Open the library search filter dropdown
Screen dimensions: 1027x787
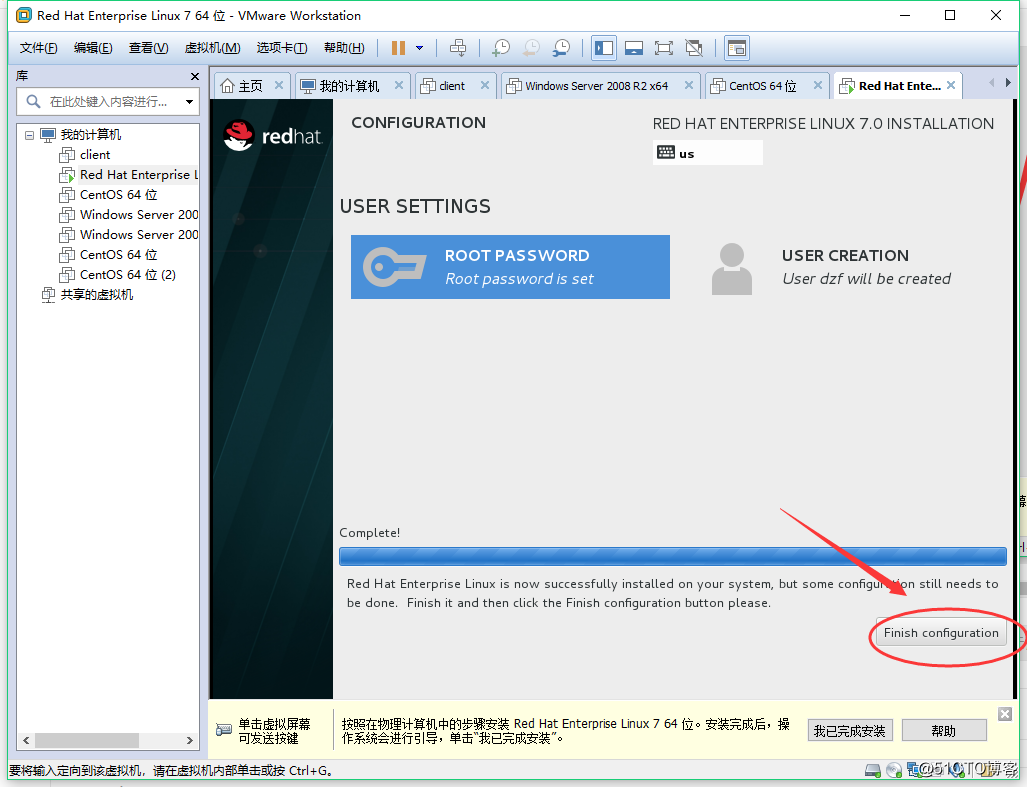189,101
